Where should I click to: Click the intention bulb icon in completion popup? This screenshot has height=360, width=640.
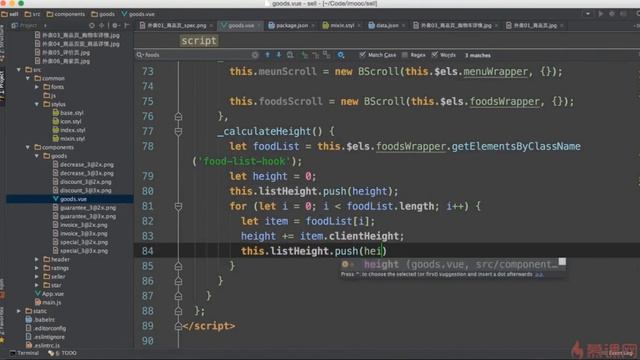(345, 264)
